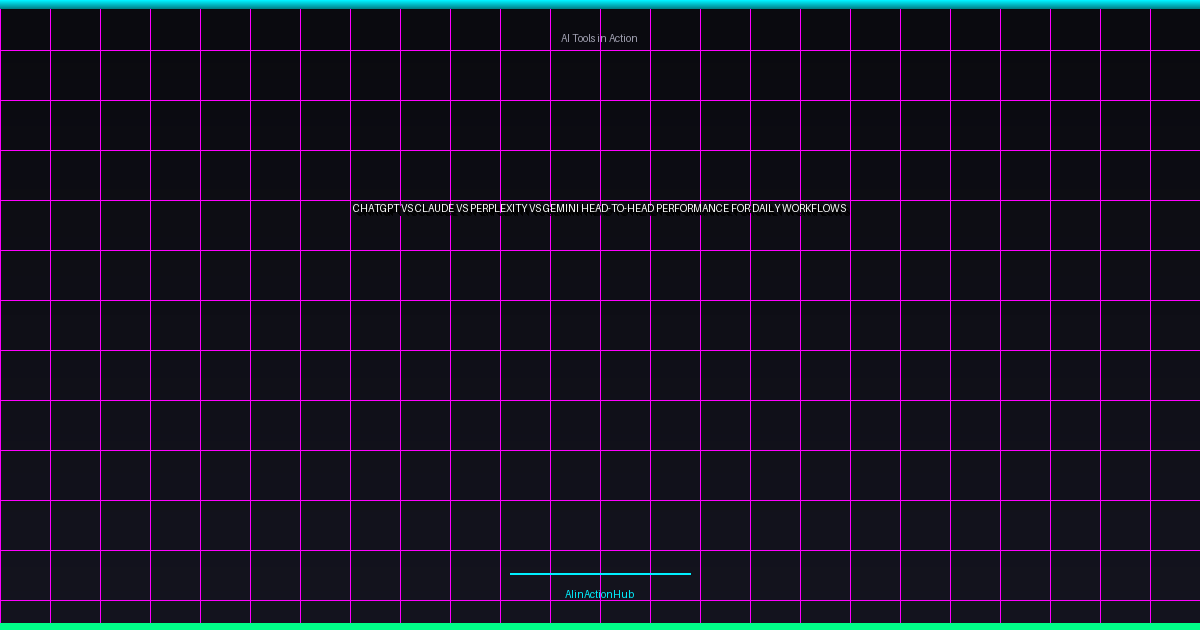Click the word CHATGPT in the headline
This screenshot has height=630, width=1200.
(375, 209)
